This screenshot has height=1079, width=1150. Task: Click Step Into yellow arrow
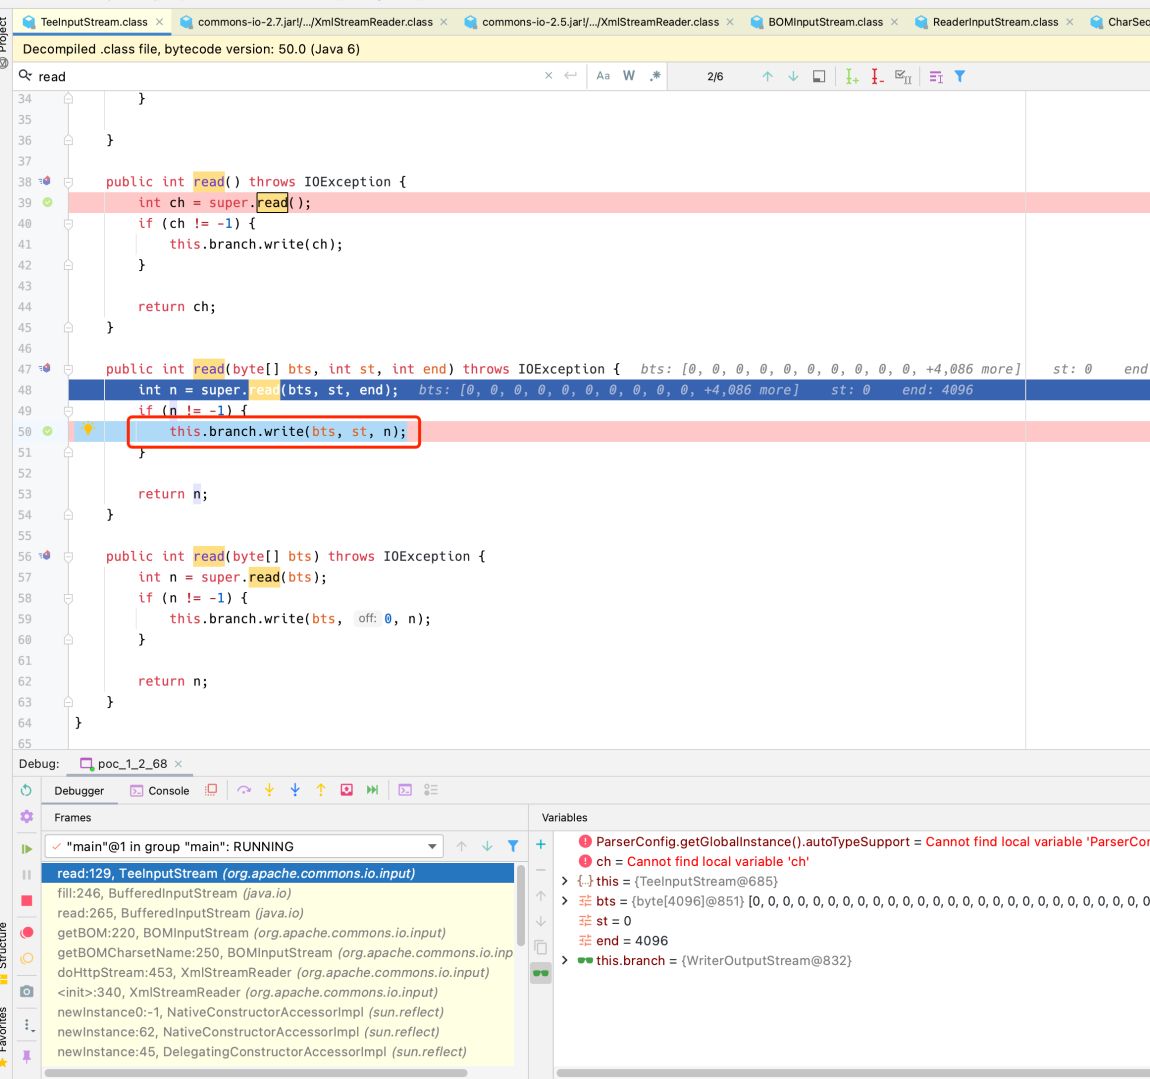(x=269, y=790)
